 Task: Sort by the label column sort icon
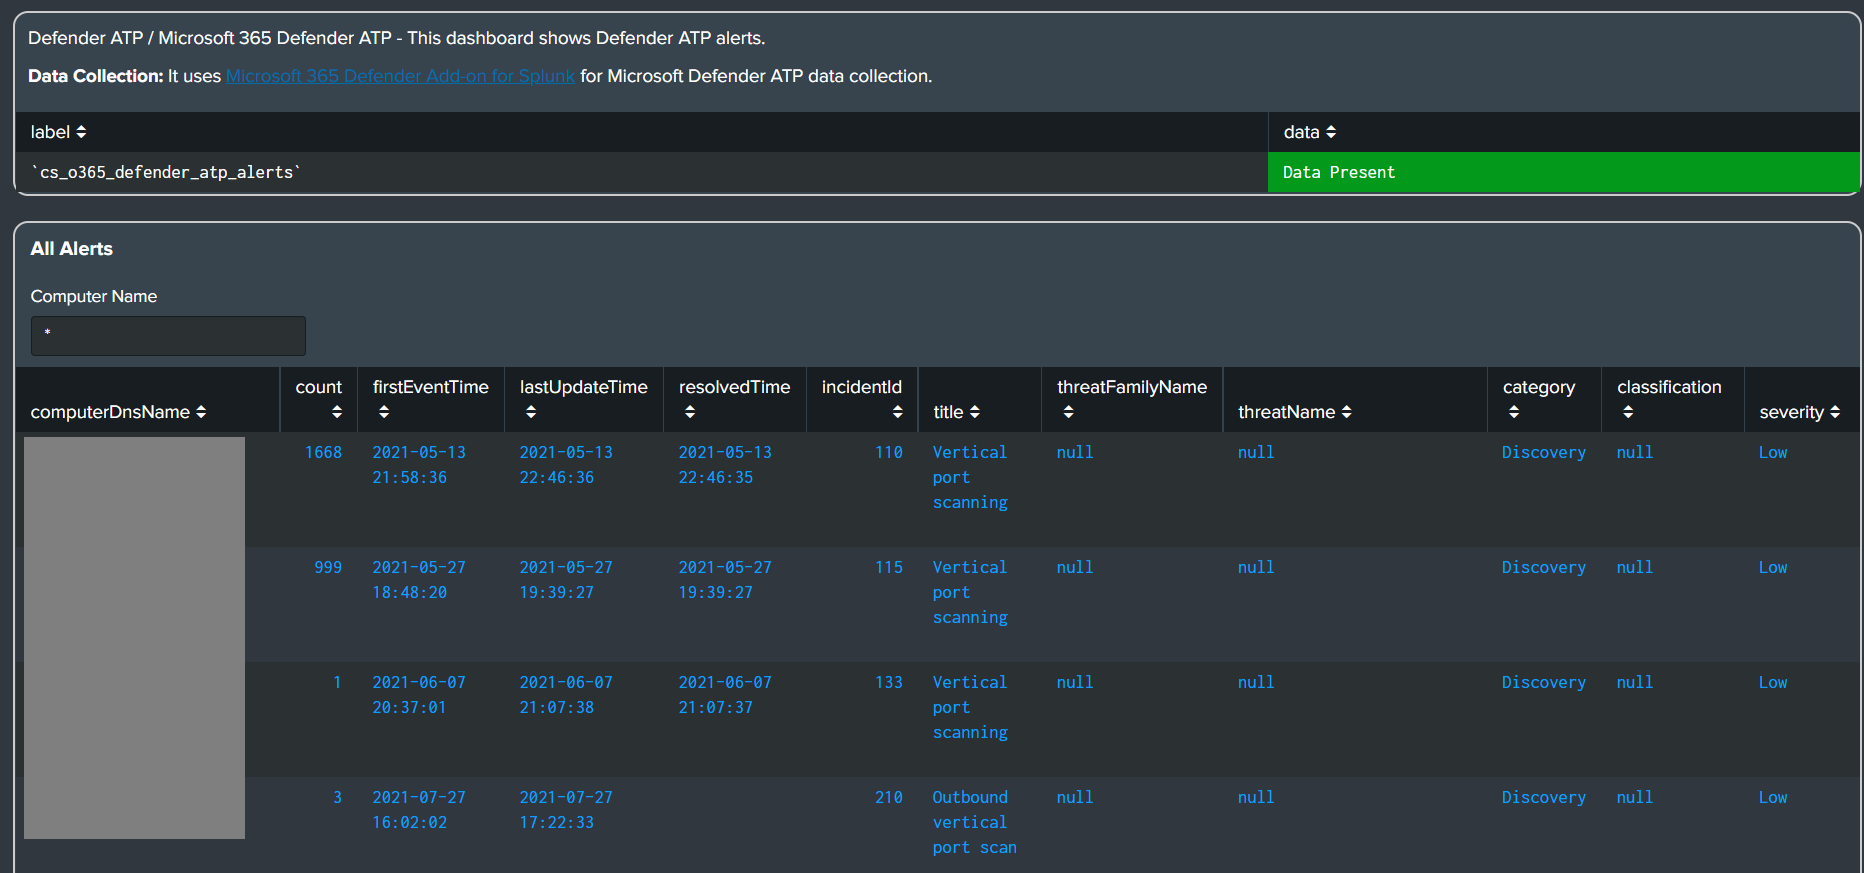coord(81,132)
